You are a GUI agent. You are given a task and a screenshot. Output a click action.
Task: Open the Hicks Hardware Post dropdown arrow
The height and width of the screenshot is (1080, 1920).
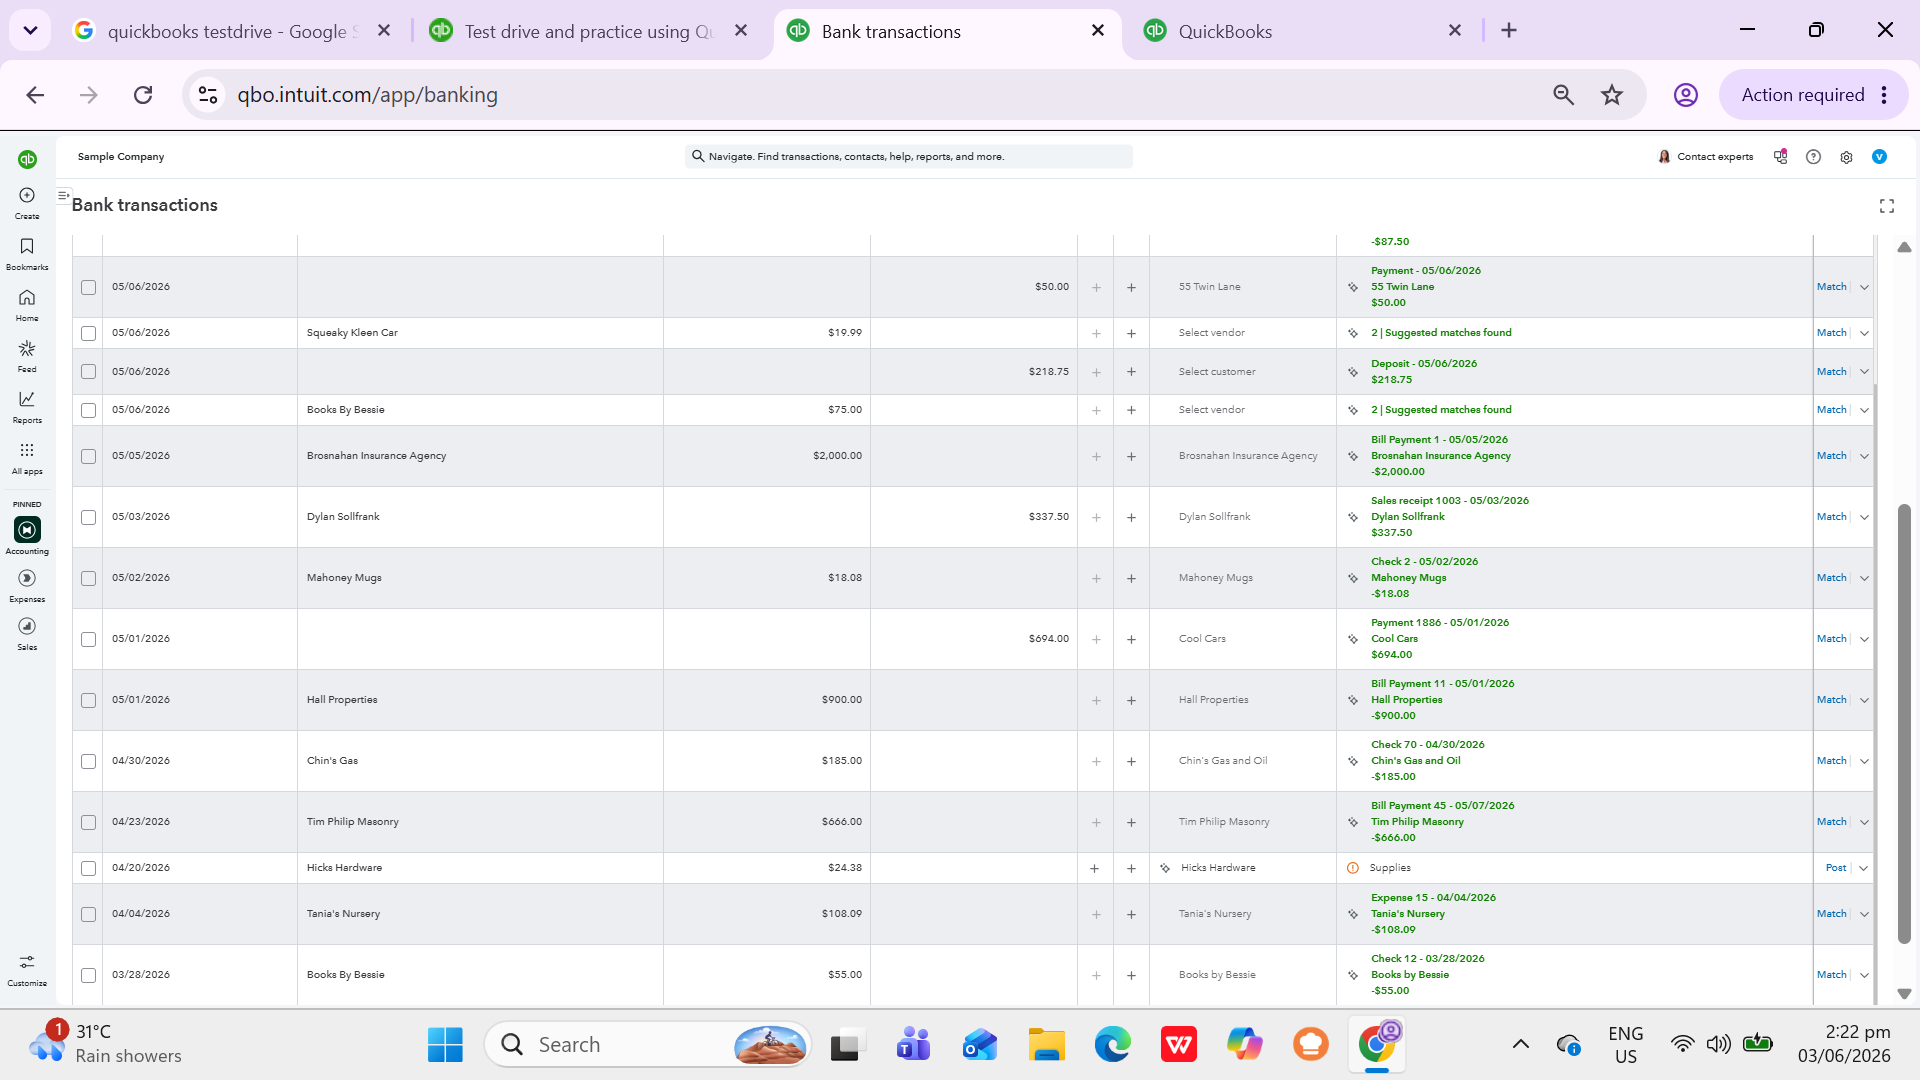click(1864, 868)
